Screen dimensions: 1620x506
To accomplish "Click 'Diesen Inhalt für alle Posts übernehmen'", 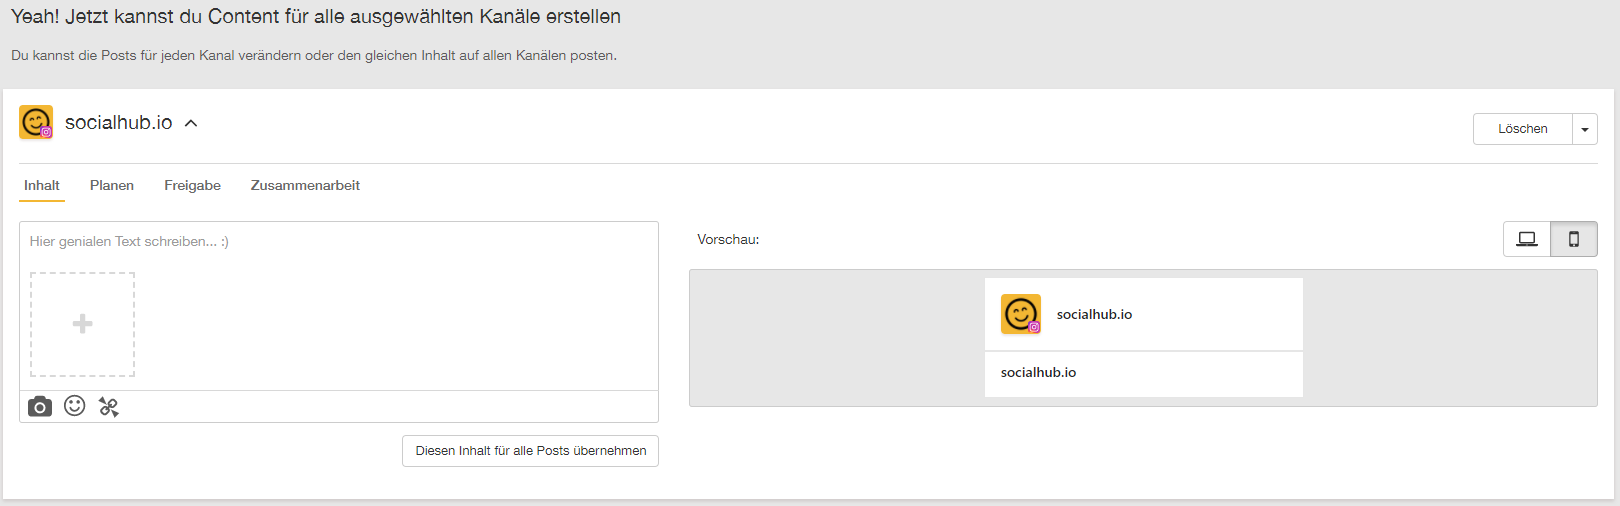I will [530, 451].
